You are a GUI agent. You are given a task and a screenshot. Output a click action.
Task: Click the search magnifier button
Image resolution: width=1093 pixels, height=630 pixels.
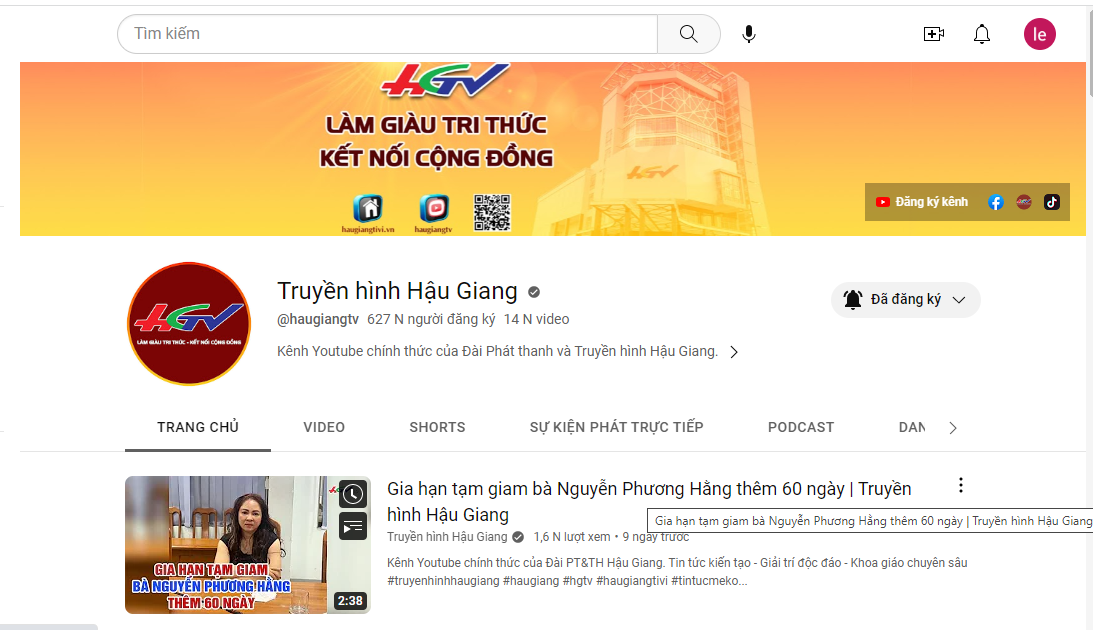(688, 33)
